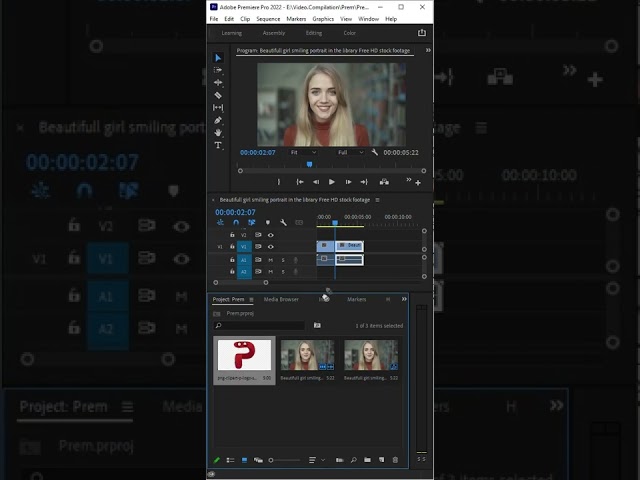Play the program monitor video
The width and height of the screenshot is (640, 480).
coord(332,182)
